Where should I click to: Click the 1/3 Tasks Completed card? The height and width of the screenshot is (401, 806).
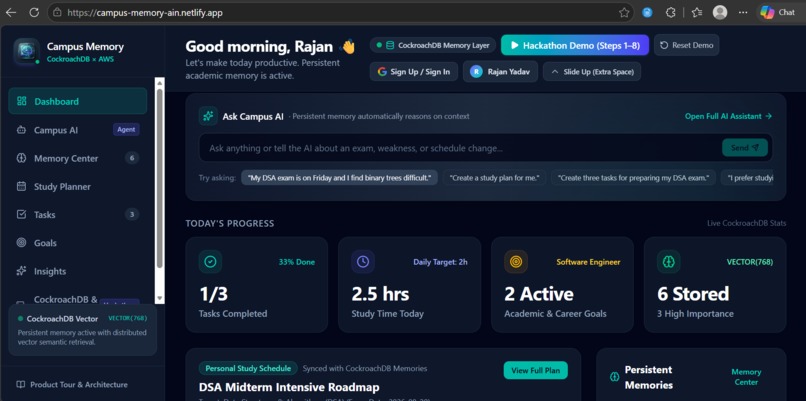[257, 285]
